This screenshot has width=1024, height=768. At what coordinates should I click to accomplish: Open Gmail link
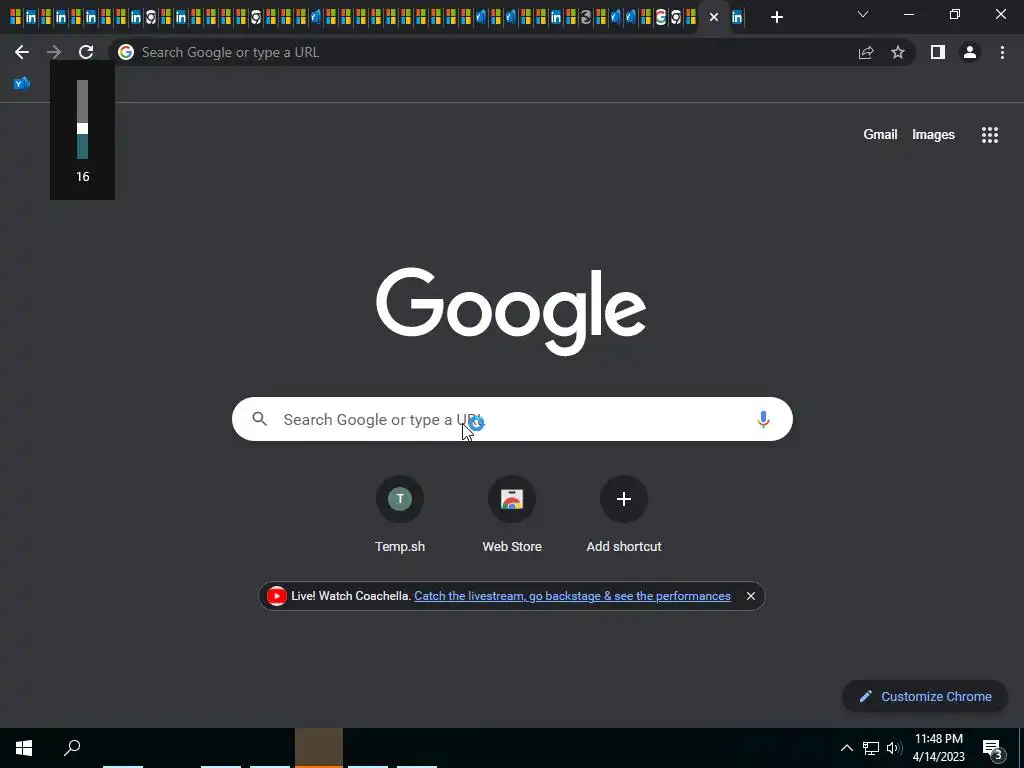point(880,135)
